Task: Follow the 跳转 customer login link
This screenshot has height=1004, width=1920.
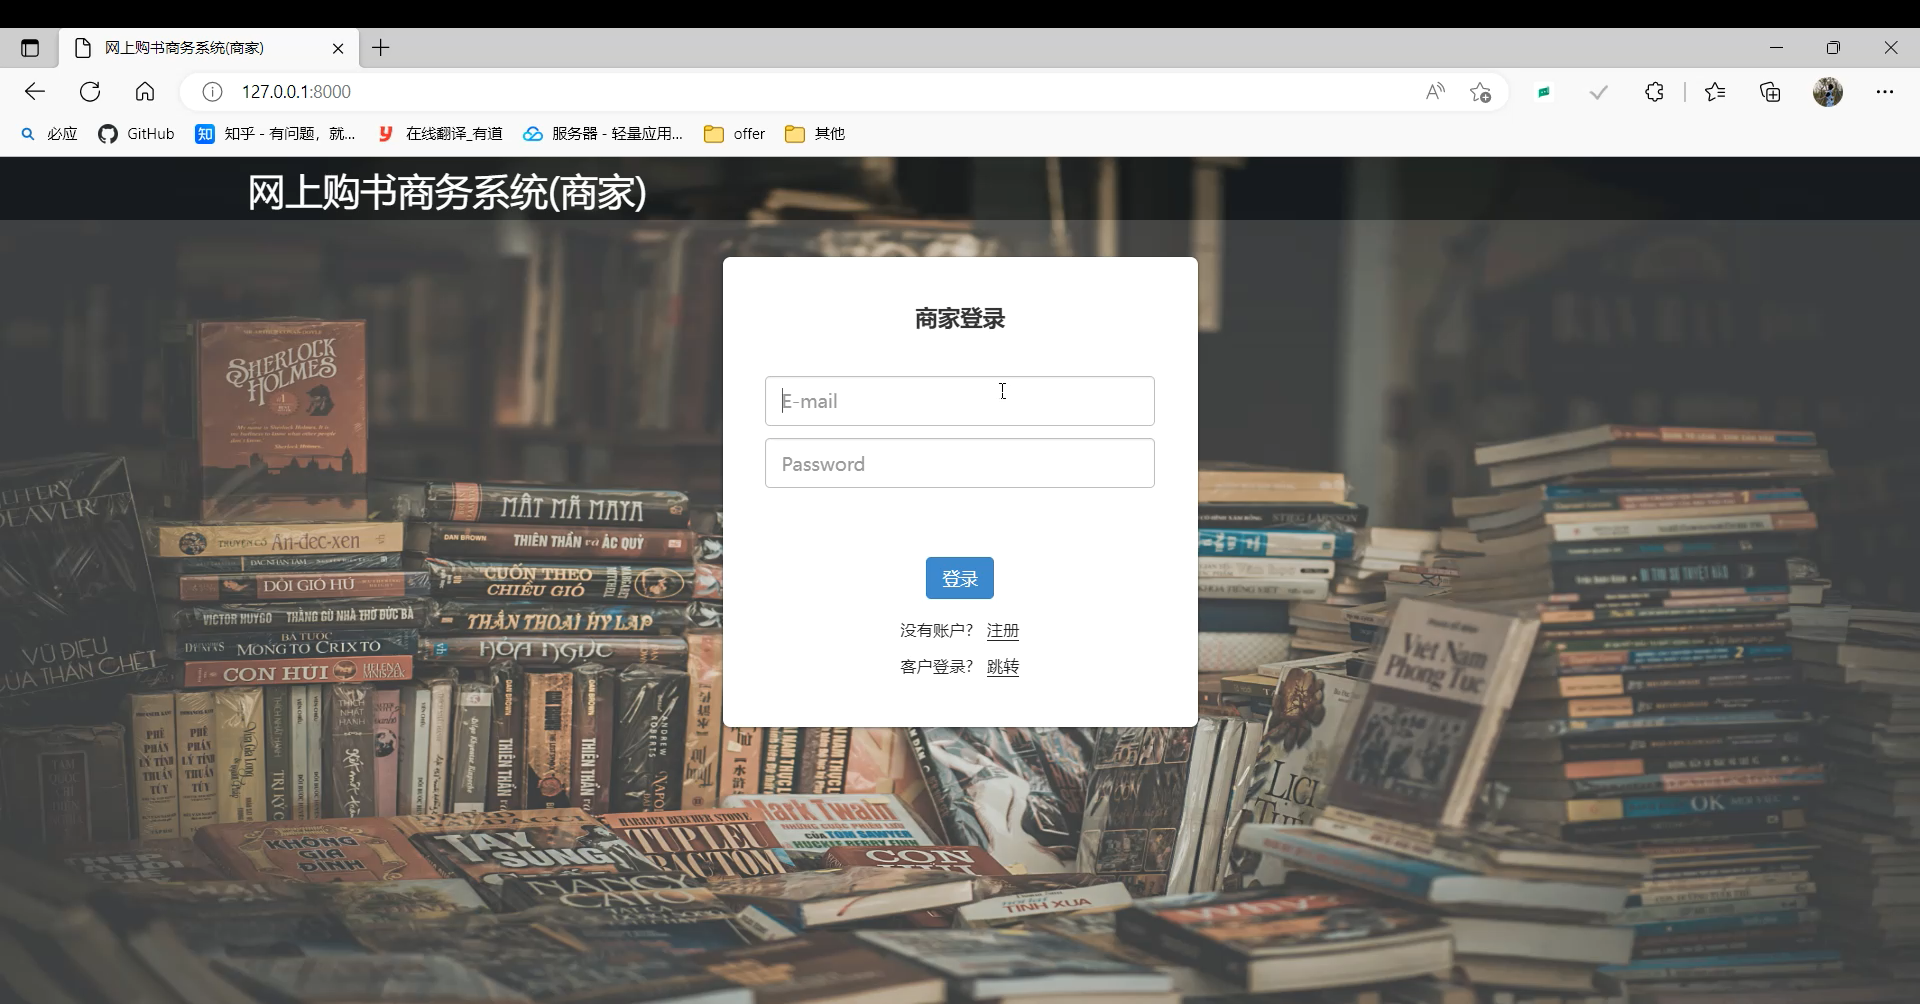Action: (1003, 667)
